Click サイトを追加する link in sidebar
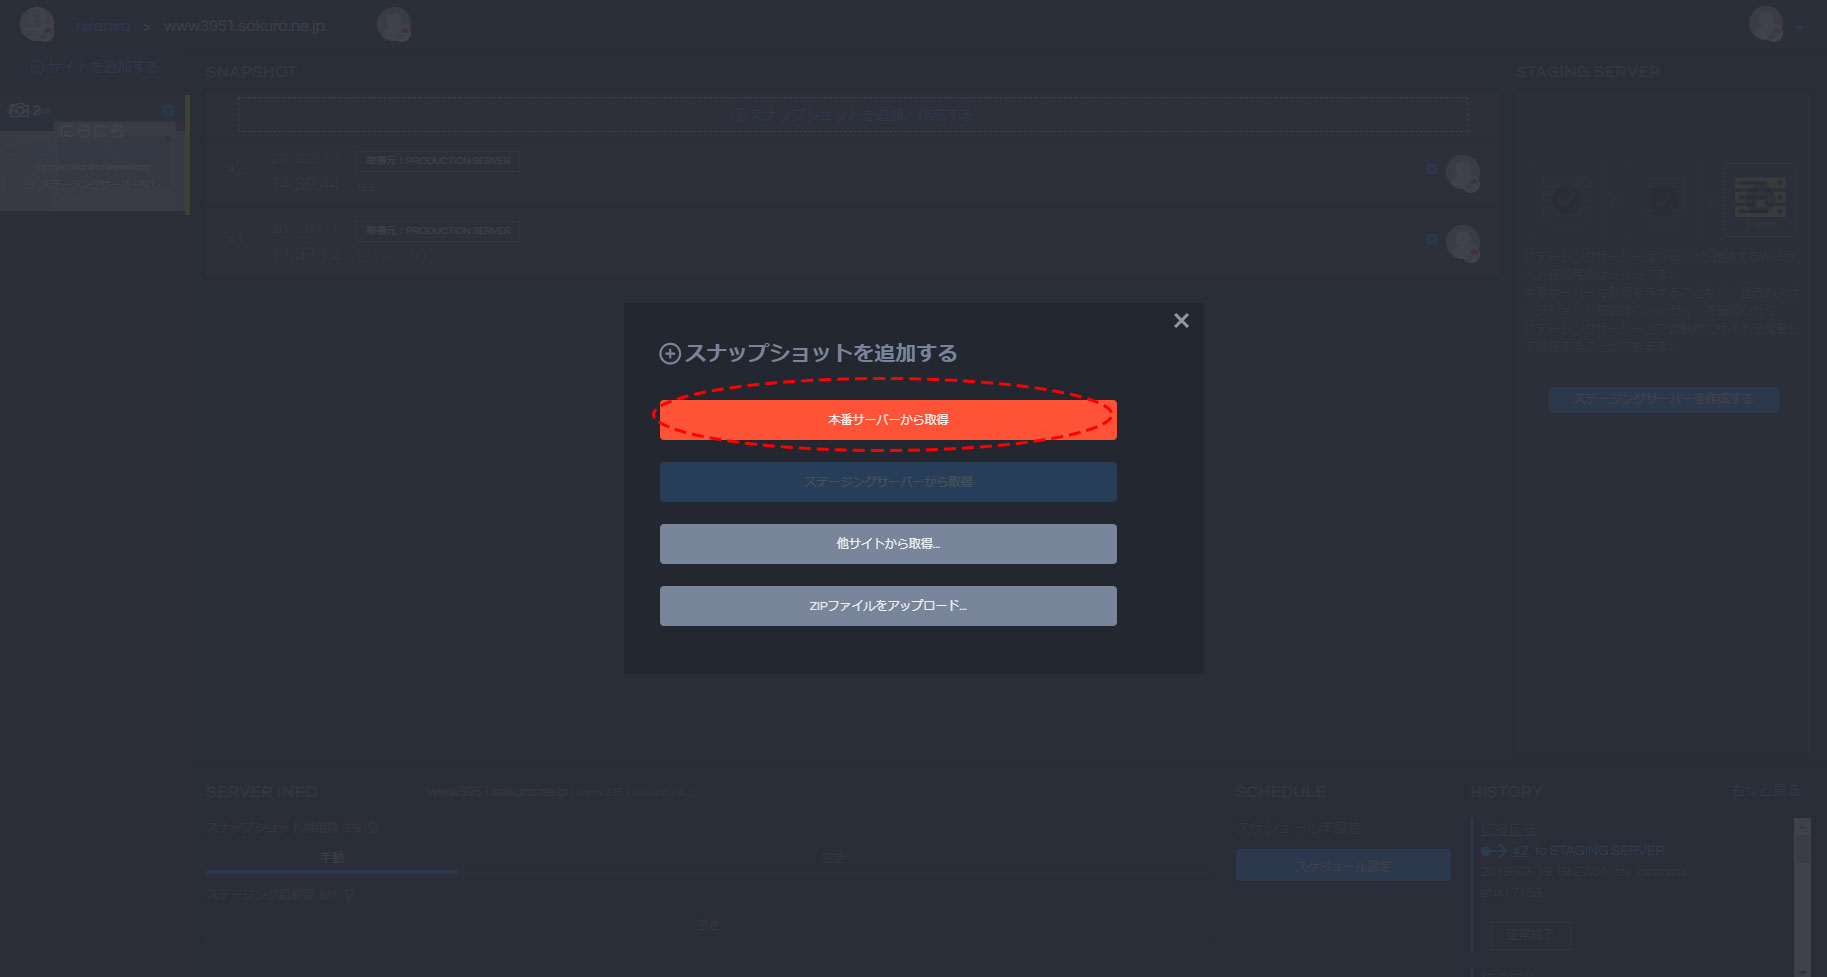 click(95, 67)
